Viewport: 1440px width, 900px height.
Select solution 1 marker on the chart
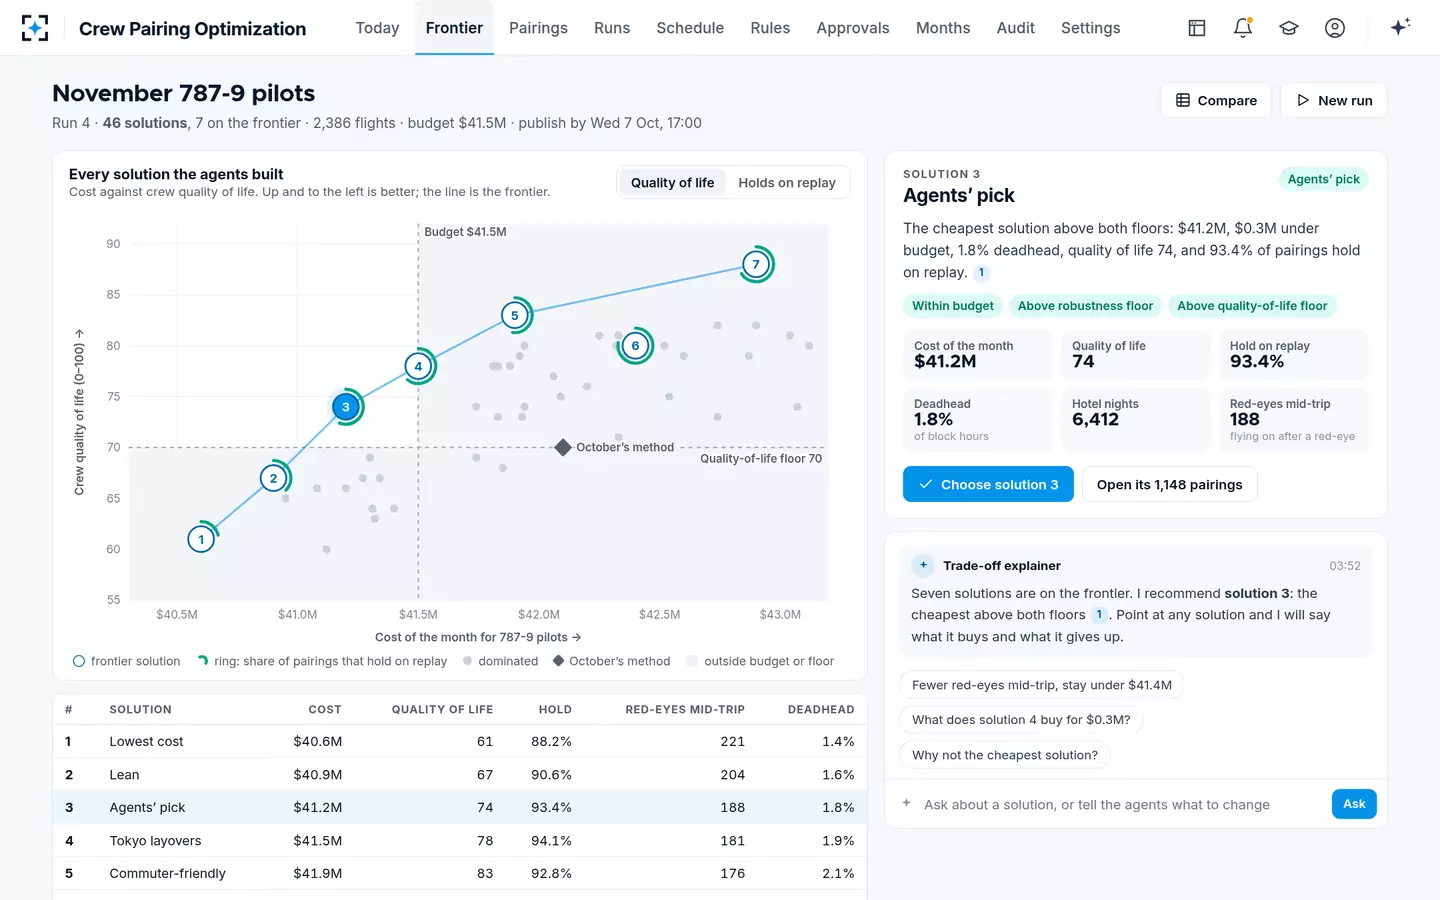pyautogui.click(x=201, y=540)
